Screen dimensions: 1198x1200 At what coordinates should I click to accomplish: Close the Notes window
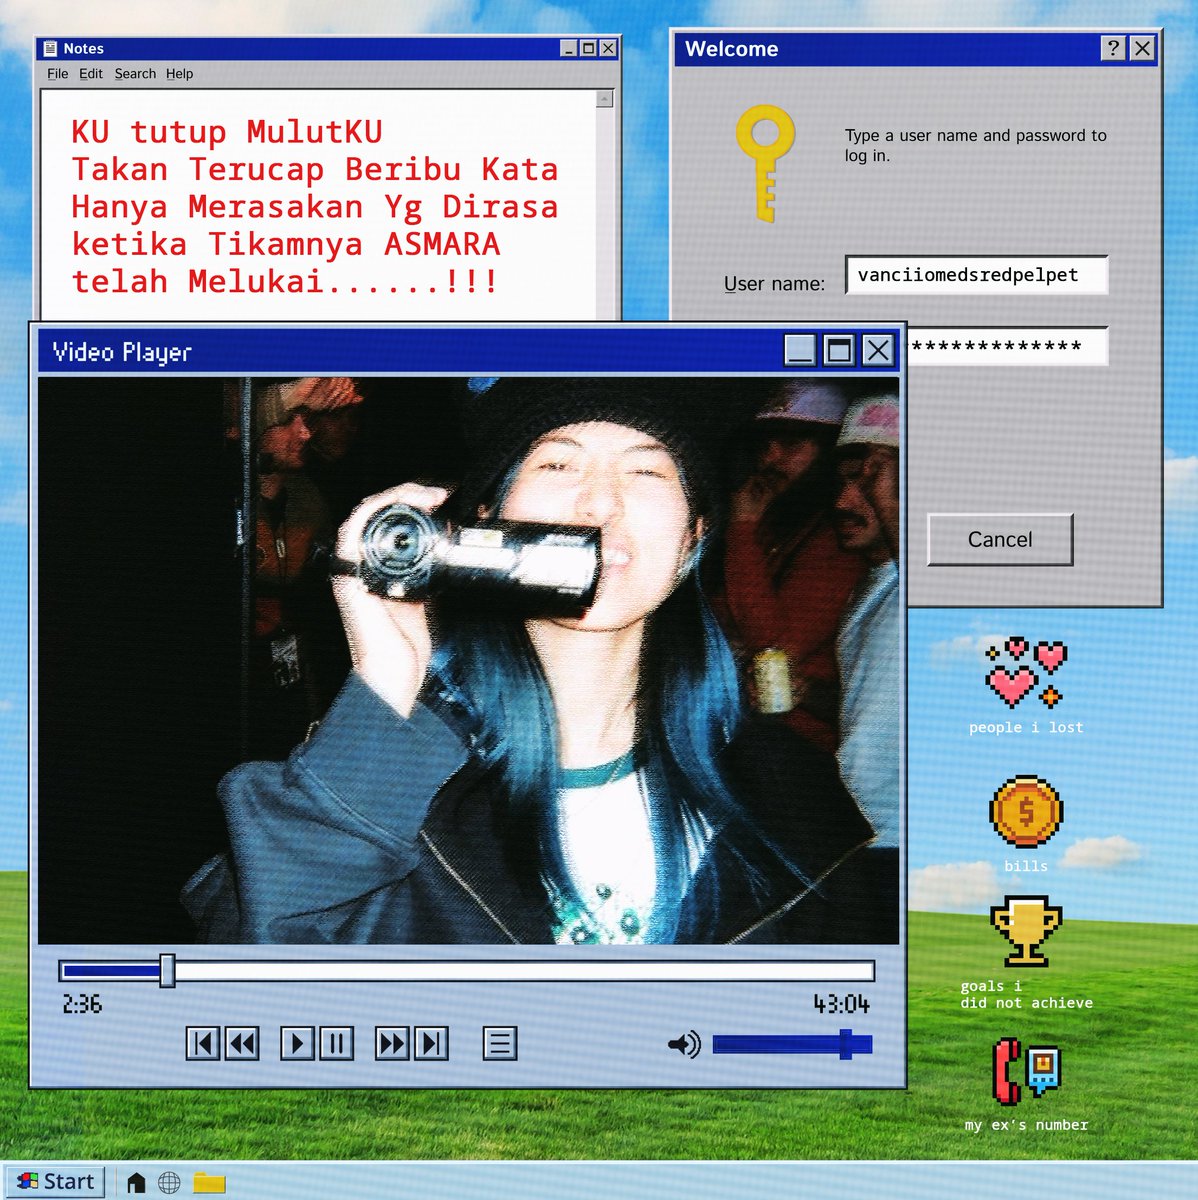click(608, 48)
